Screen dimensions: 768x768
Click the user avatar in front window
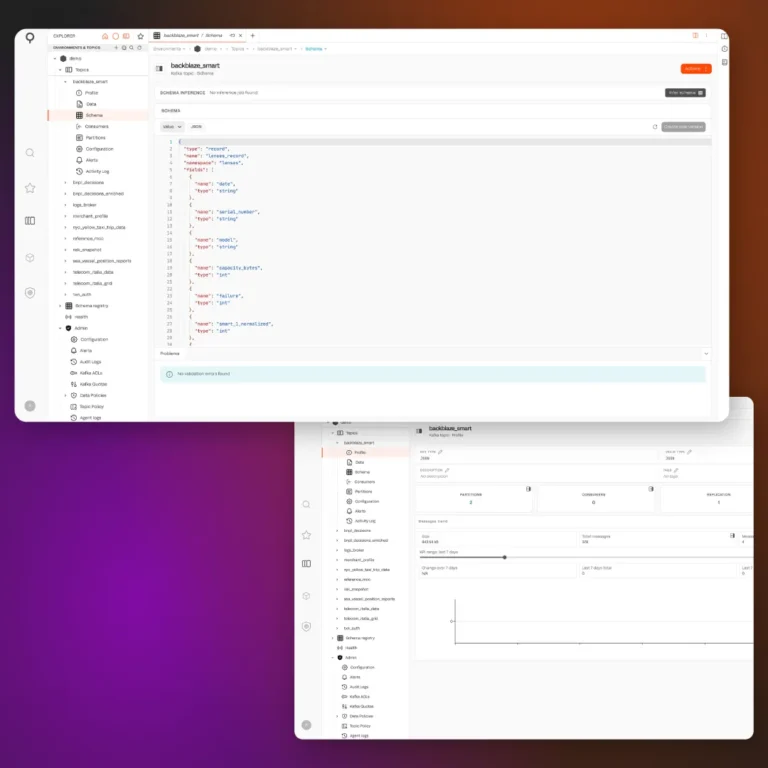tap(30, 406)
